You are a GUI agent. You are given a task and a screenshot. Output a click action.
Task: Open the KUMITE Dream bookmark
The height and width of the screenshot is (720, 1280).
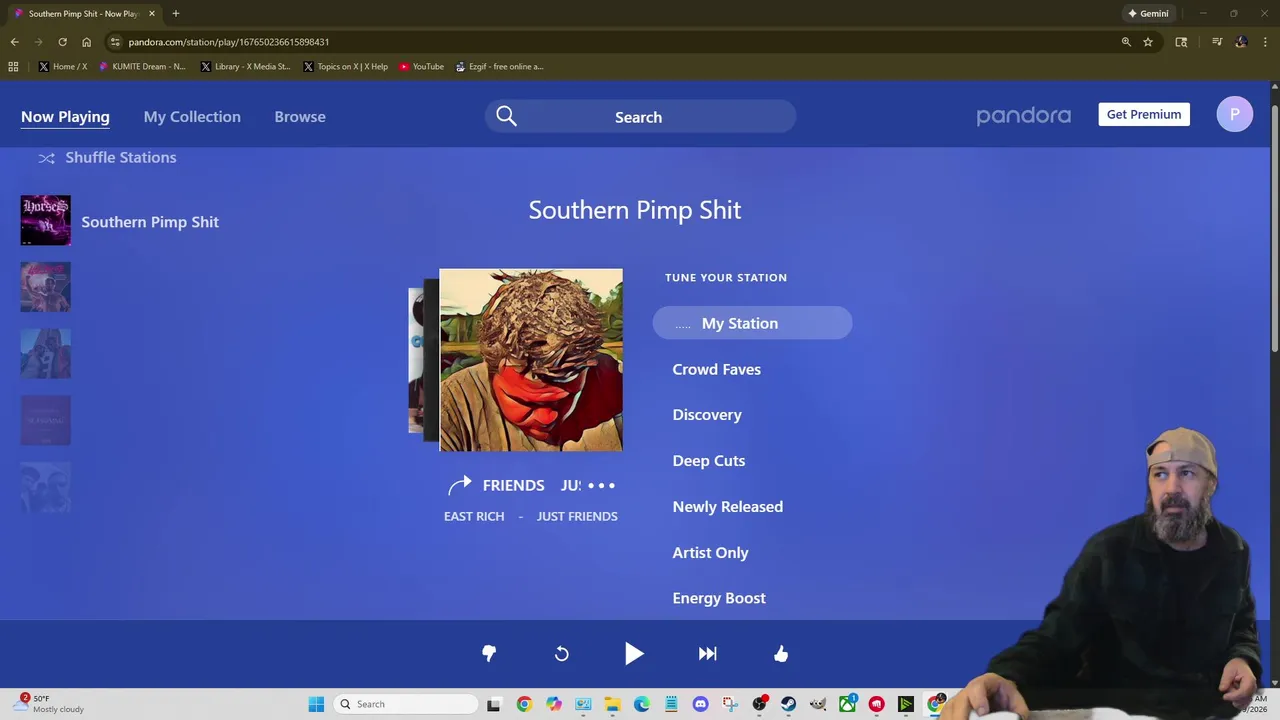142,67
